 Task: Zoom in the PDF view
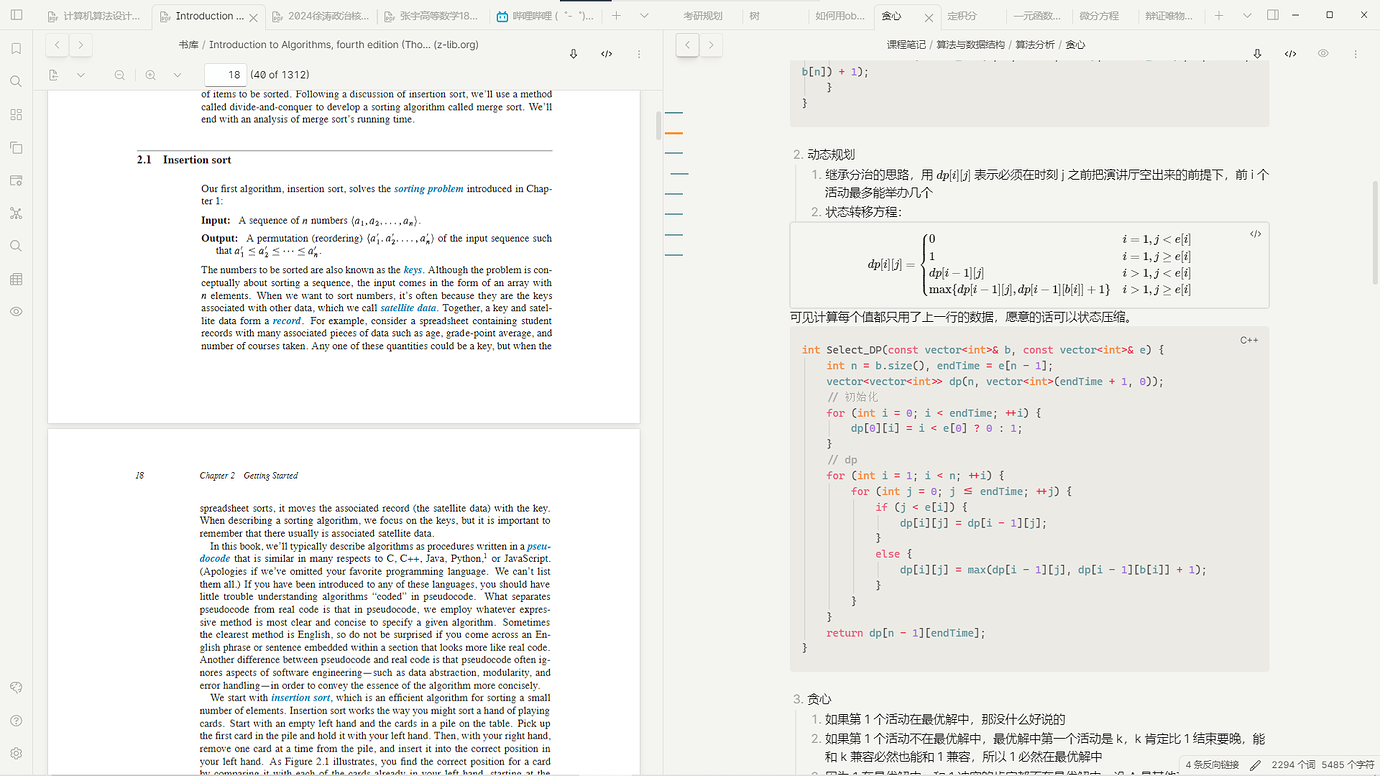pos(150,75)
